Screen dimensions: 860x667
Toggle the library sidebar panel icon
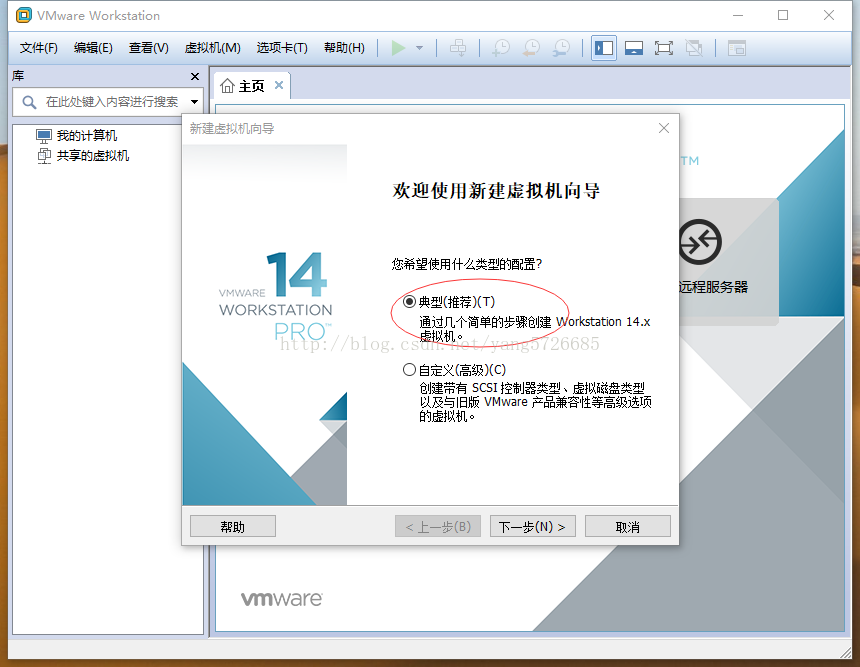click(x=603, y=47)
